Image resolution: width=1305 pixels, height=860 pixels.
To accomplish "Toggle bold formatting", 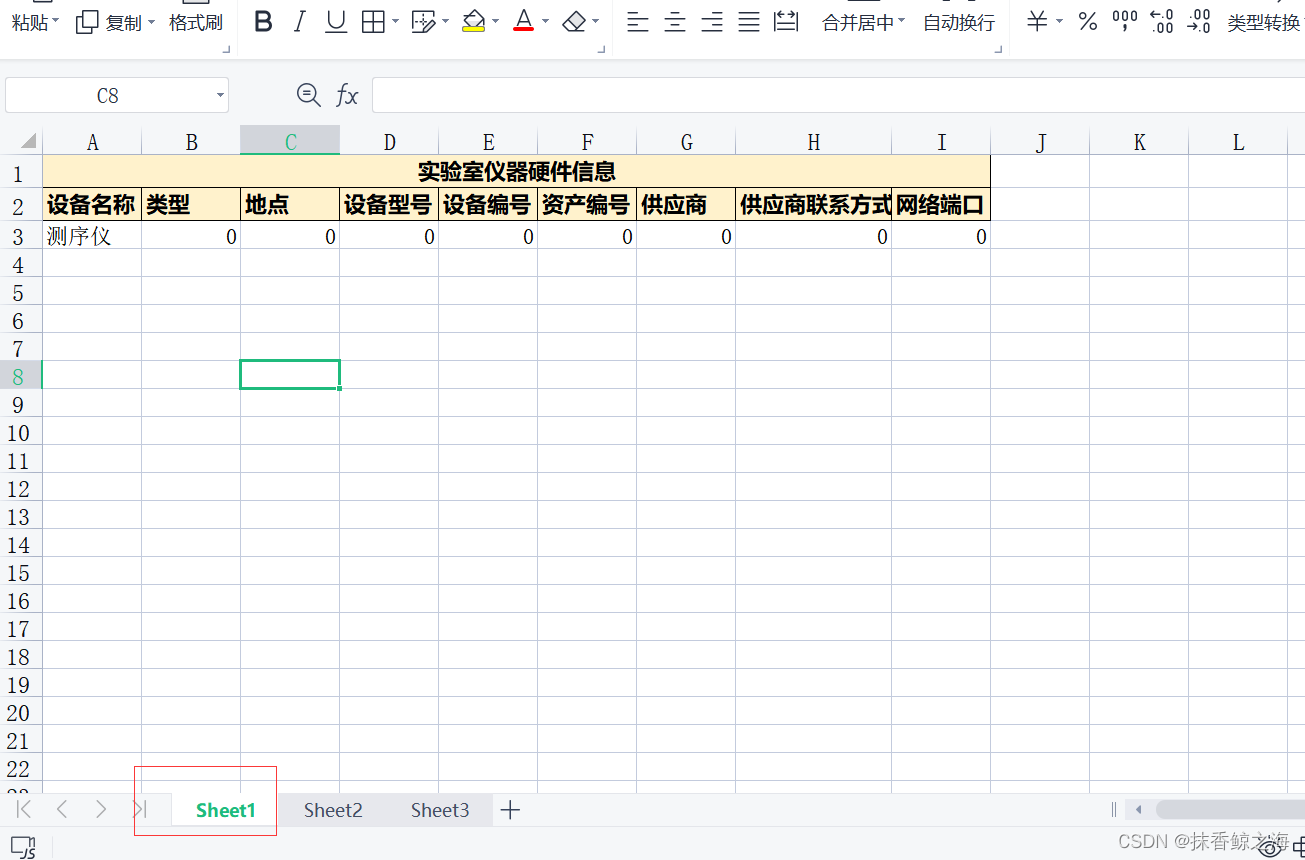I will (263, 22).
